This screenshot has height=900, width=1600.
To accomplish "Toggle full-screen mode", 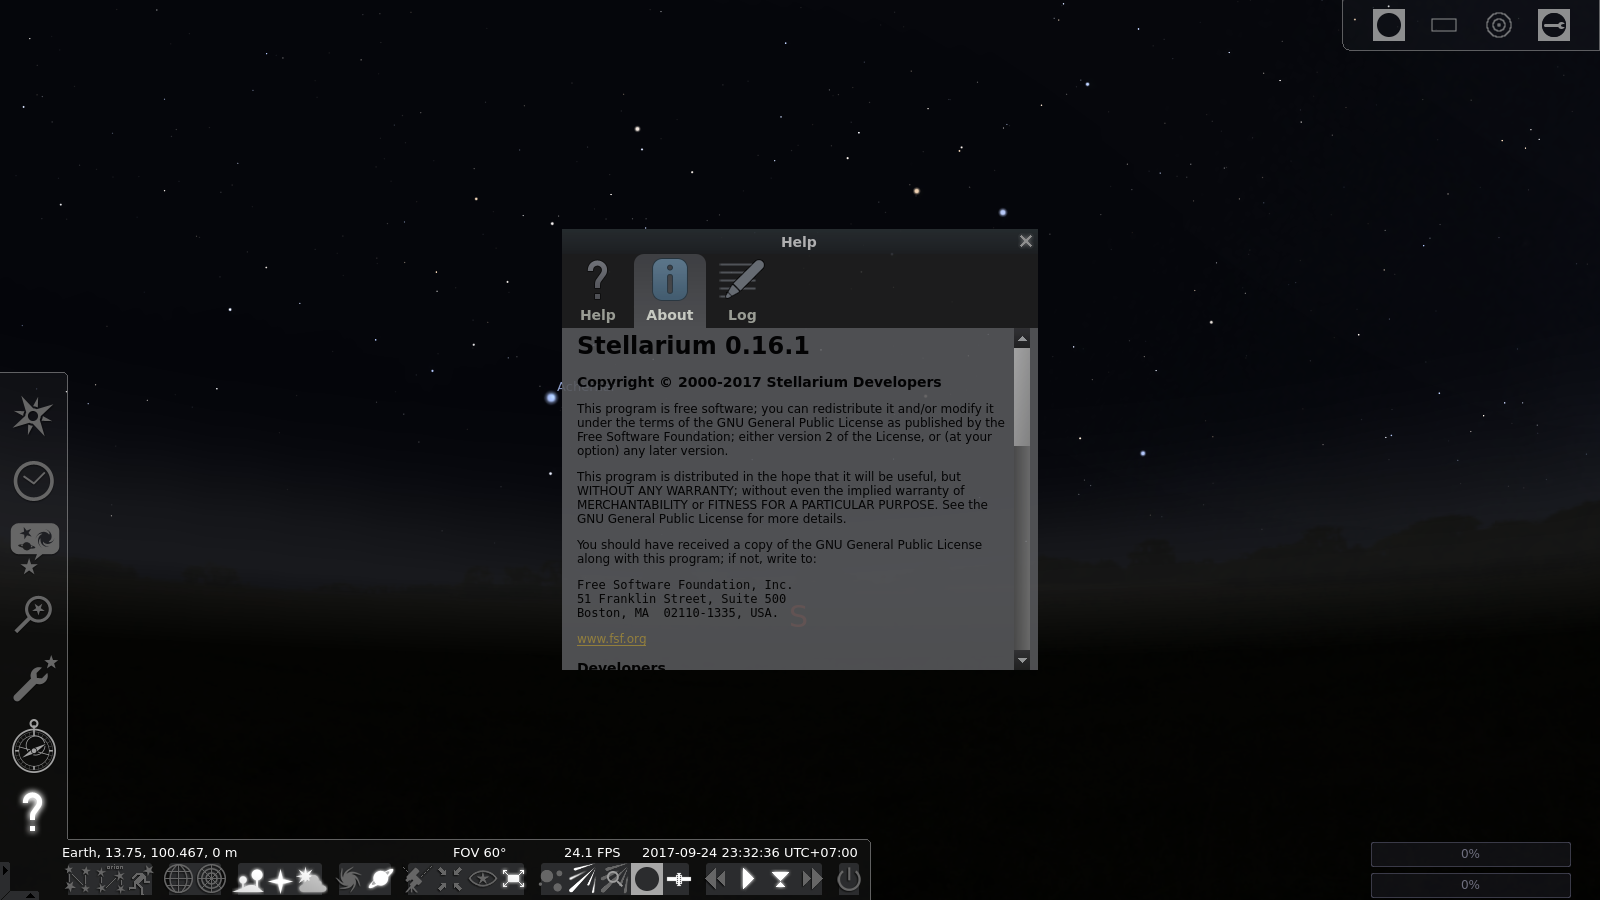I will tap(513, 879).
